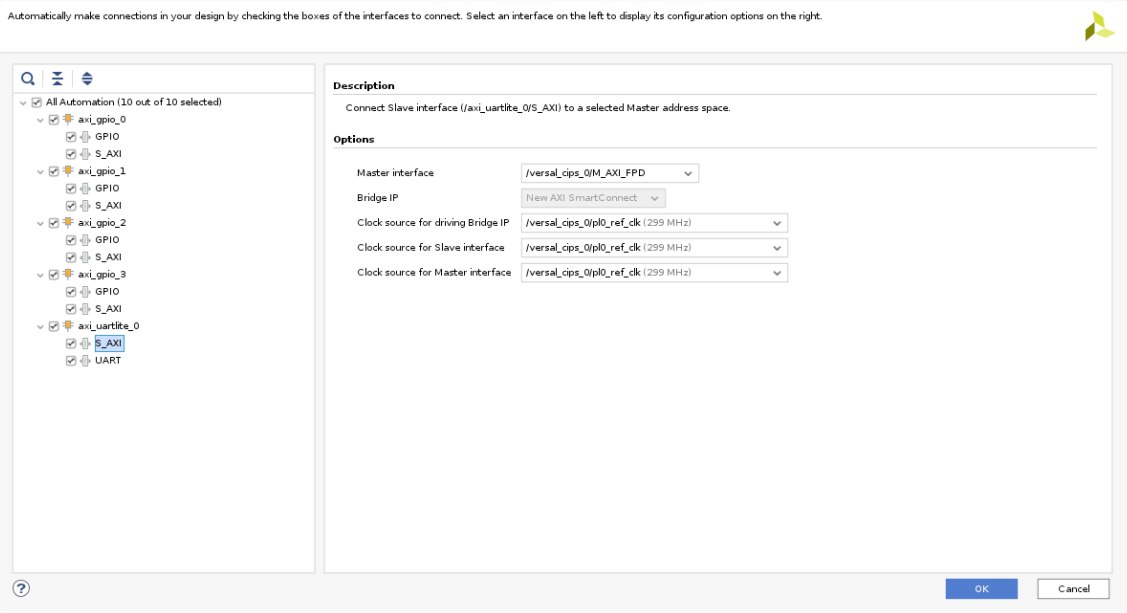Click the search magnifier icon
The width and height of the screenshot is (1127, 613).
[x=28, y=78]
